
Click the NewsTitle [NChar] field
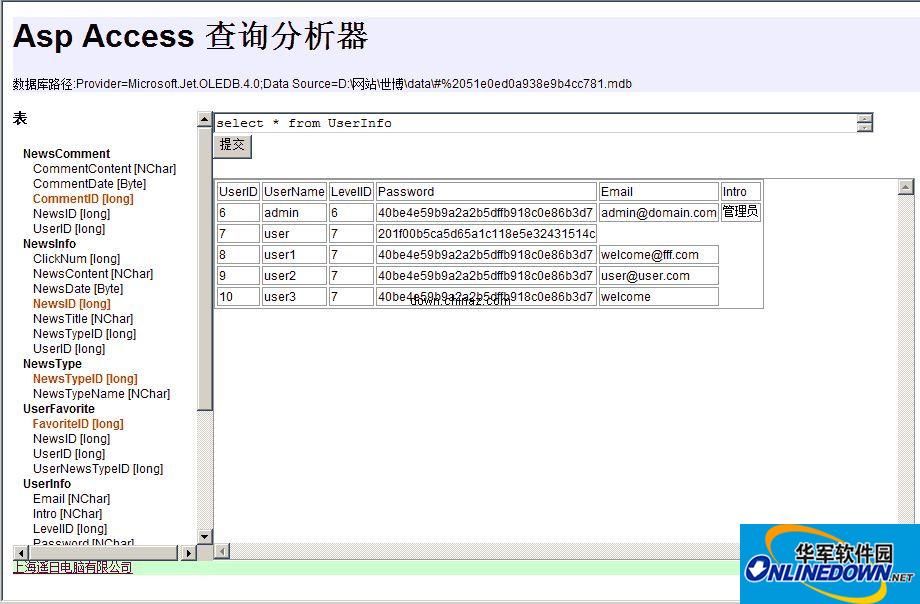click(x=83, y=319)
